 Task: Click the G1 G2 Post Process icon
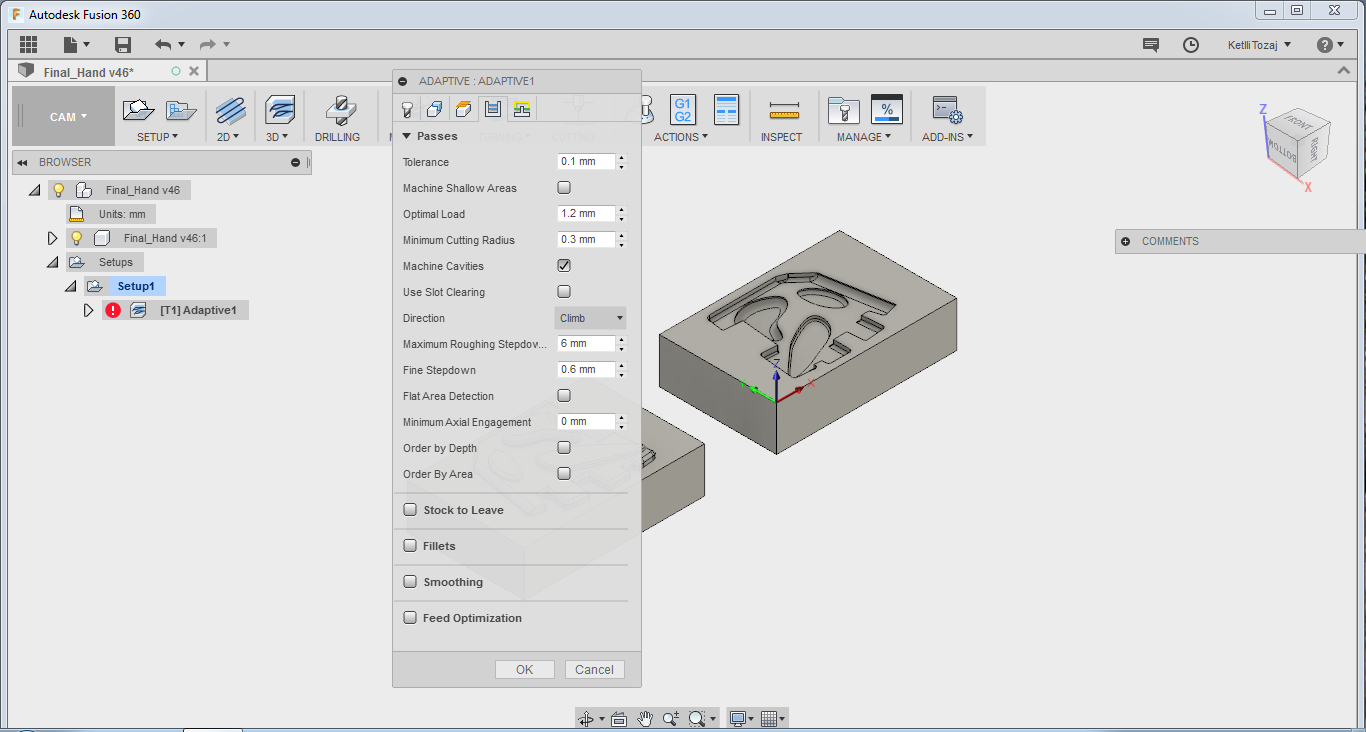coord(683,110)
